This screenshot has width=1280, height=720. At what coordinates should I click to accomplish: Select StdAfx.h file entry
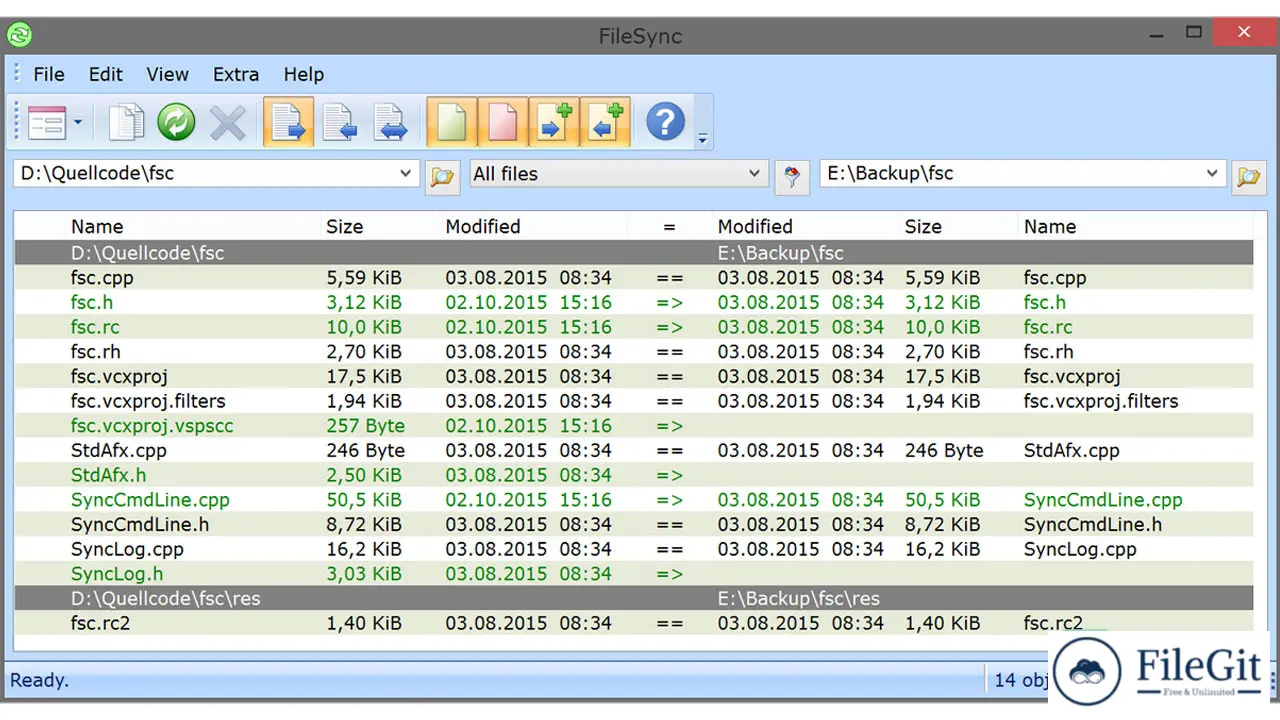[x=108, y=475]
